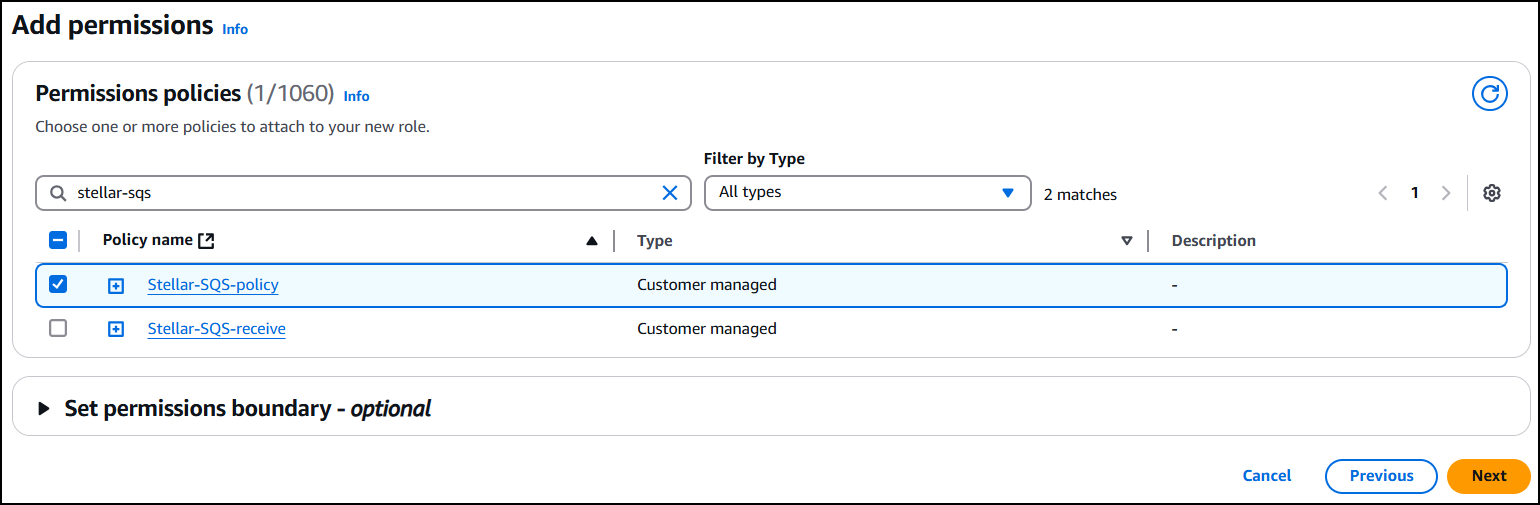The image size is (1540, 505).
Task: Expand Stellar-SQS-policy details plus icon
Action: click(116, 286)
